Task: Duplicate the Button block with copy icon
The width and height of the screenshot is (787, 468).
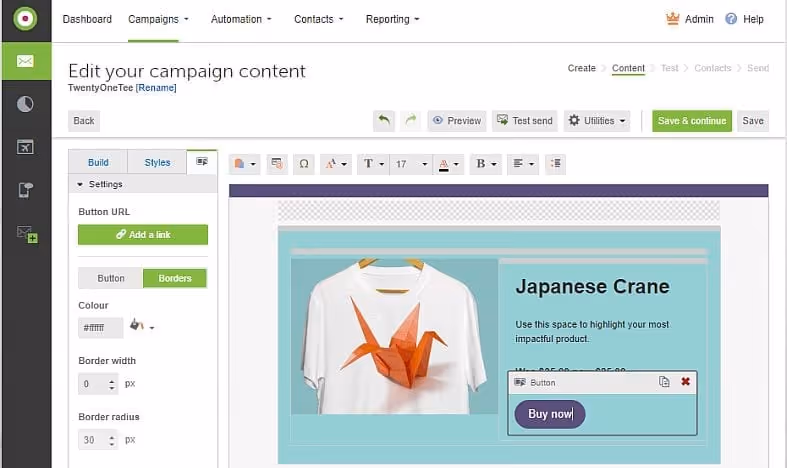Action: (664, 382)
